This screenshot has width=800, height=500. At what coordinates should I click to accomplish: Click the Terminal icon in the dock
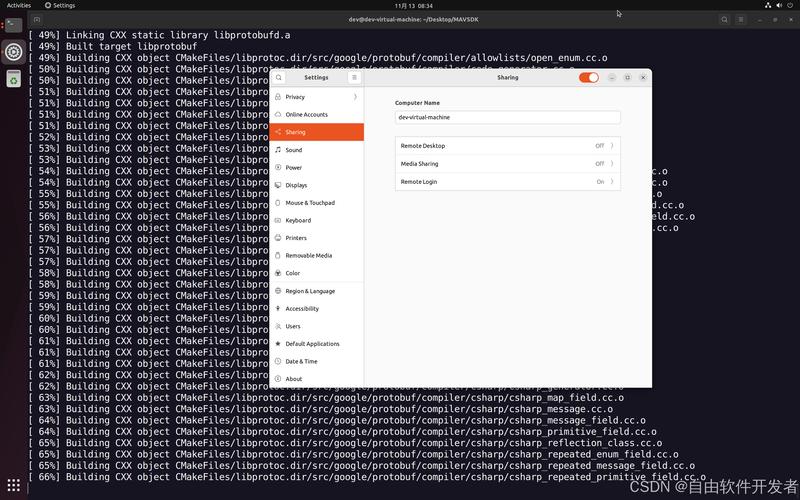coord(13,24)
